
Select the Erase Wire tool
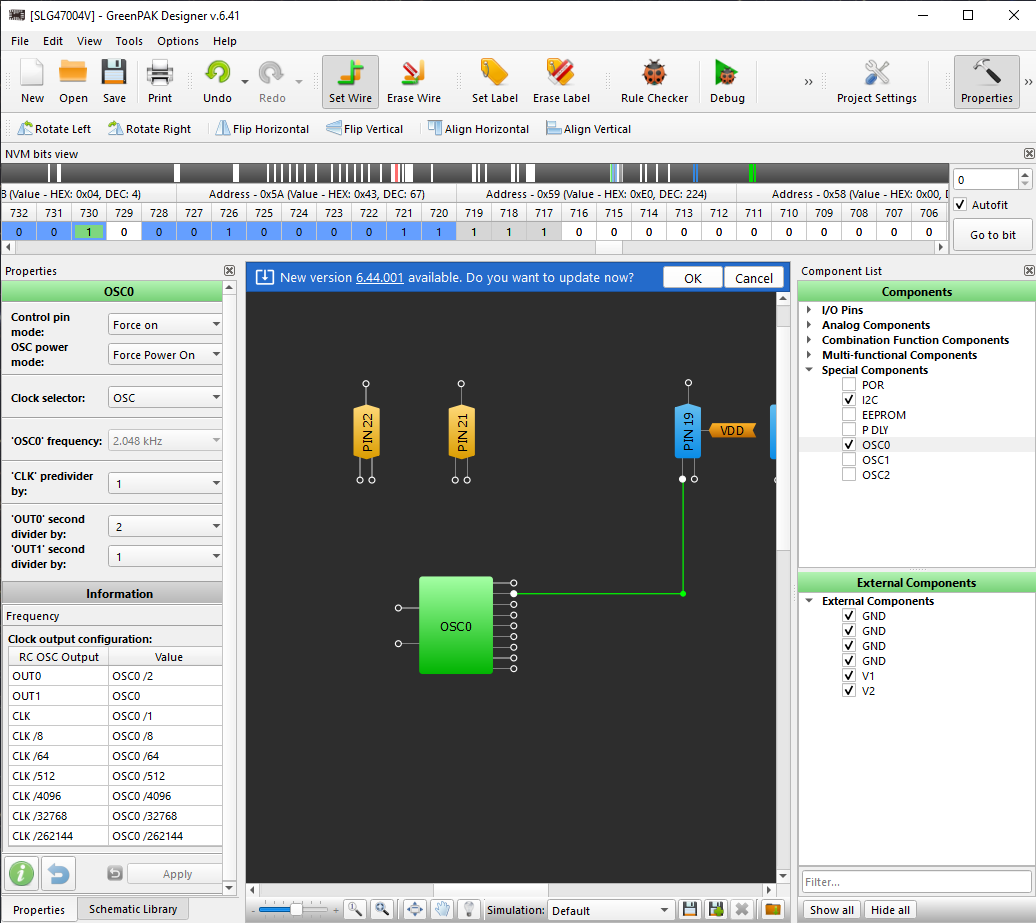click(x=414, y=81)
